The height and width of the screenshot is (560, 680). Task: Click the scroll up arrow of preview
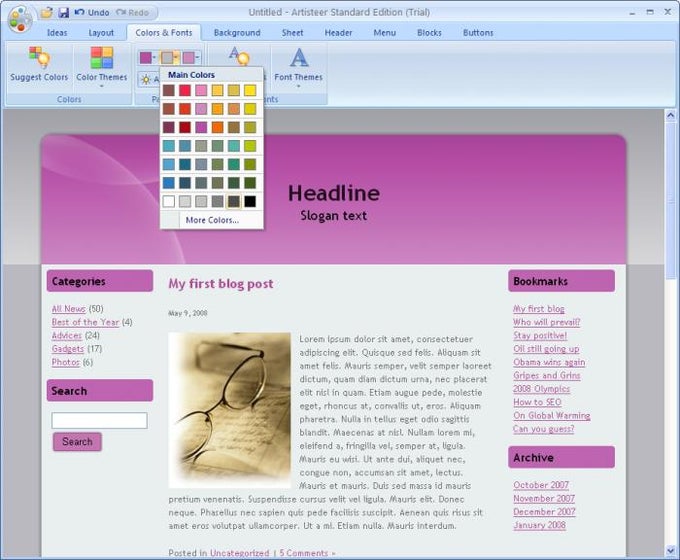[670, 115]
